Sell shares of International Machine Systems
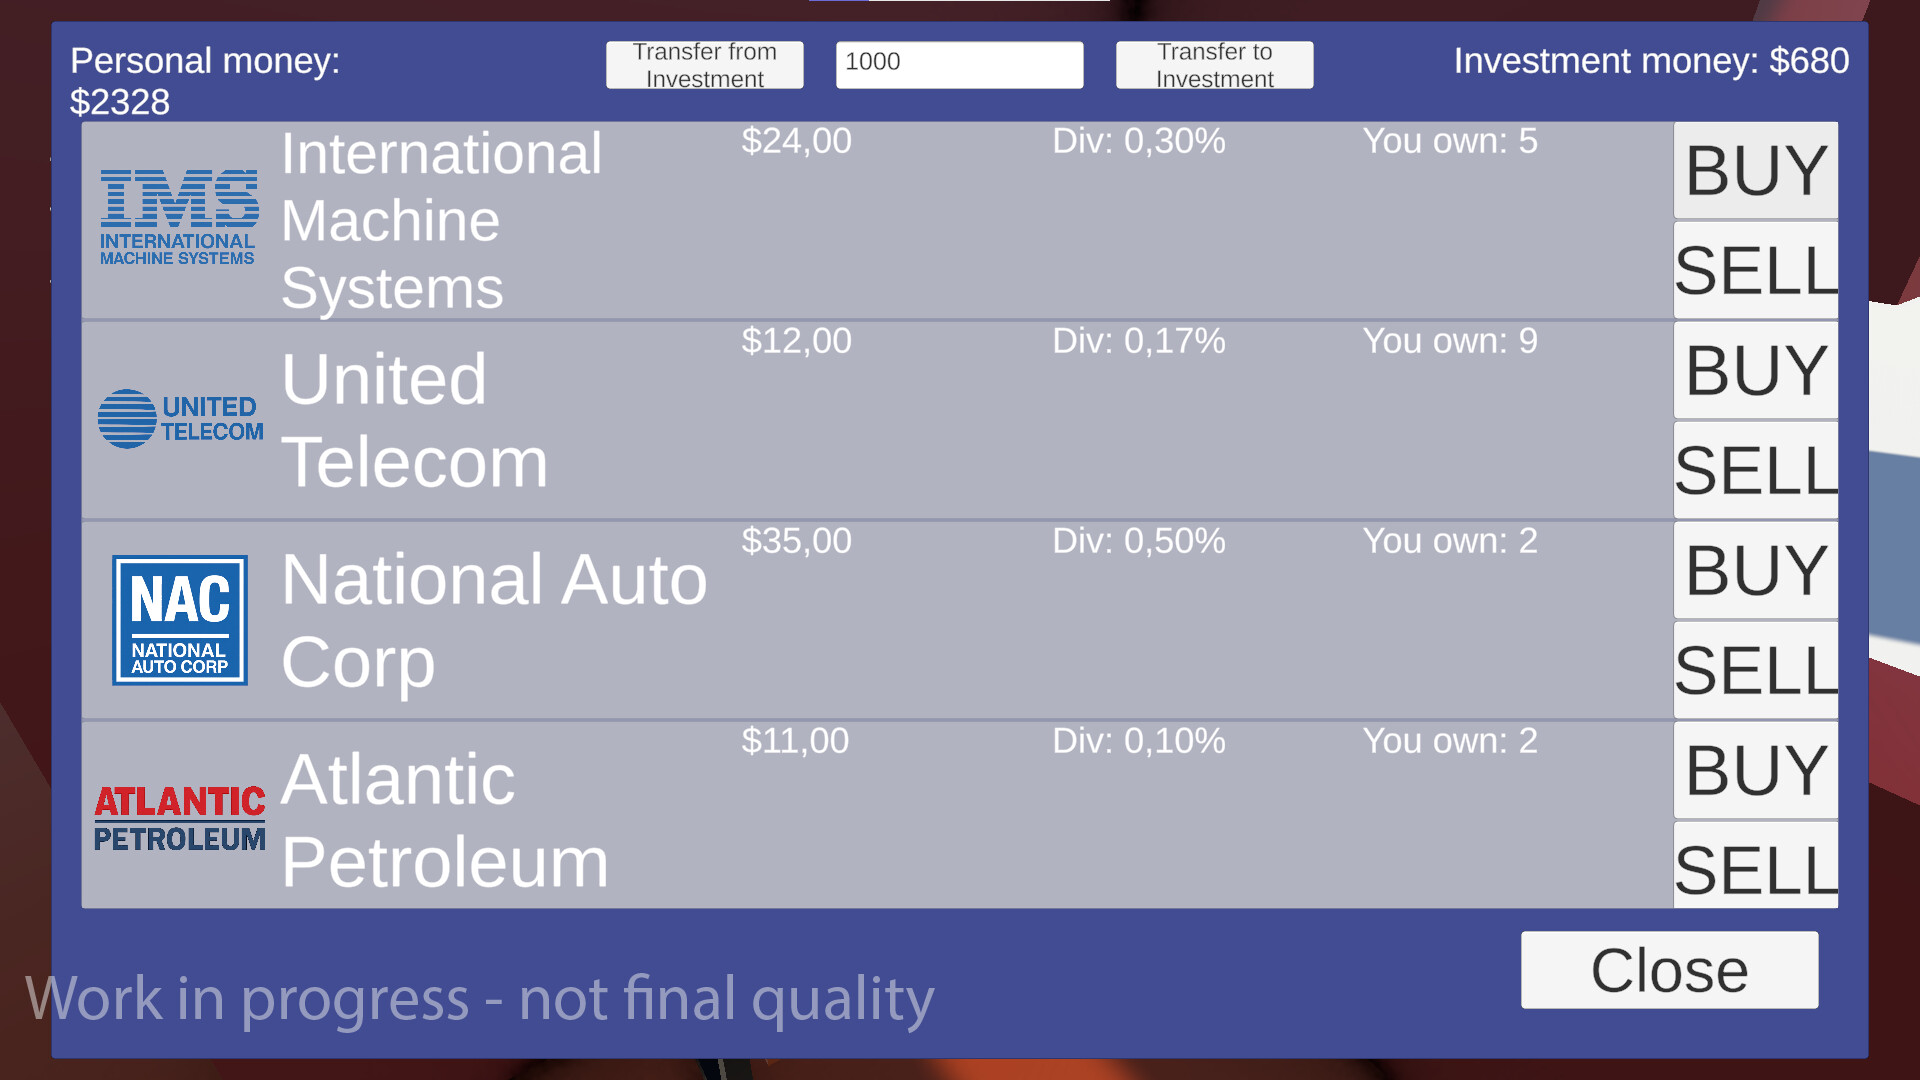 coord(1754,270)
